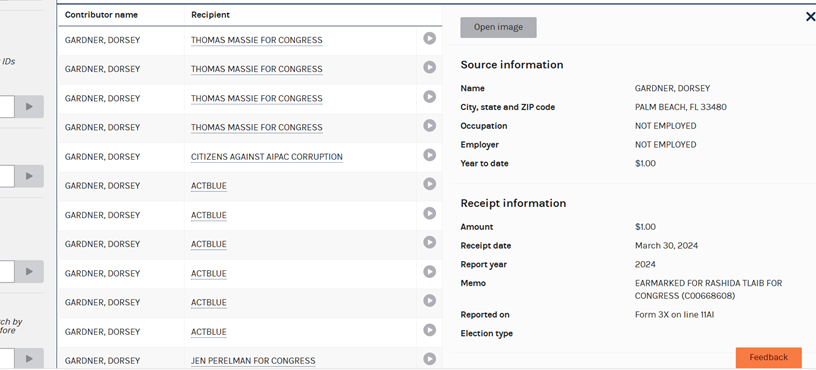The height and width of the screenshot is (370, 816).
Task: Expand details arrow for CITIZENS AGAINST AIPAC CORRUPTION row
Action: click(x=429, y=155)
